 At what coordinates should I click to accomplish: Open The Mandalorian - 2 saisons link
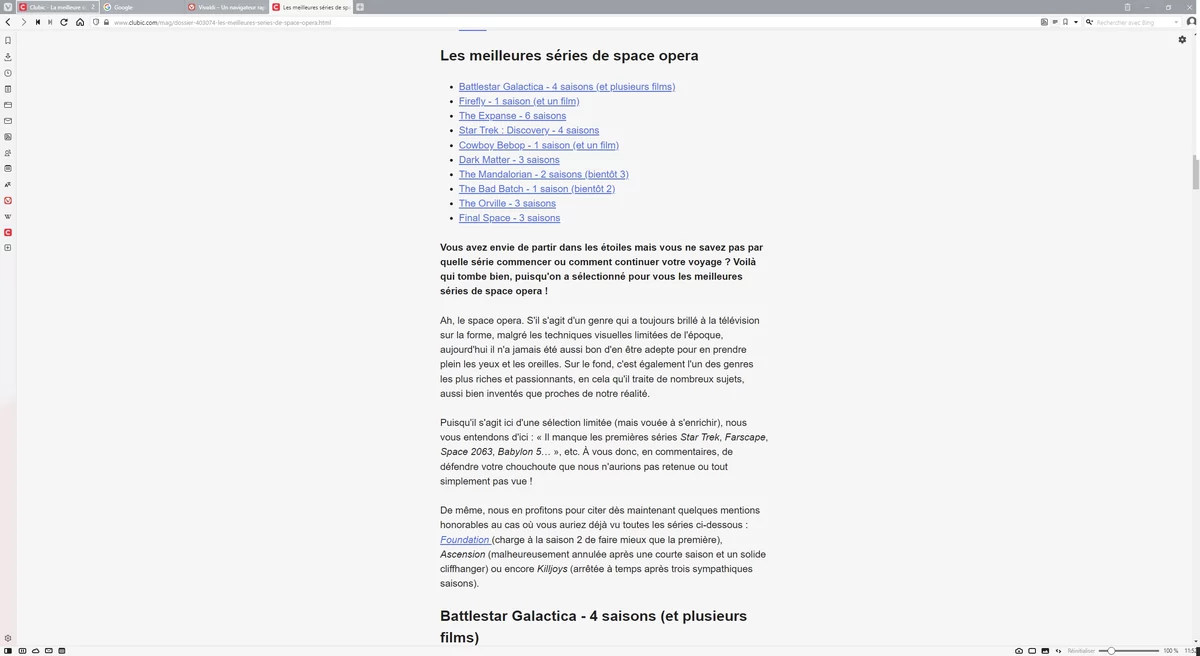[x=544, y=174]
